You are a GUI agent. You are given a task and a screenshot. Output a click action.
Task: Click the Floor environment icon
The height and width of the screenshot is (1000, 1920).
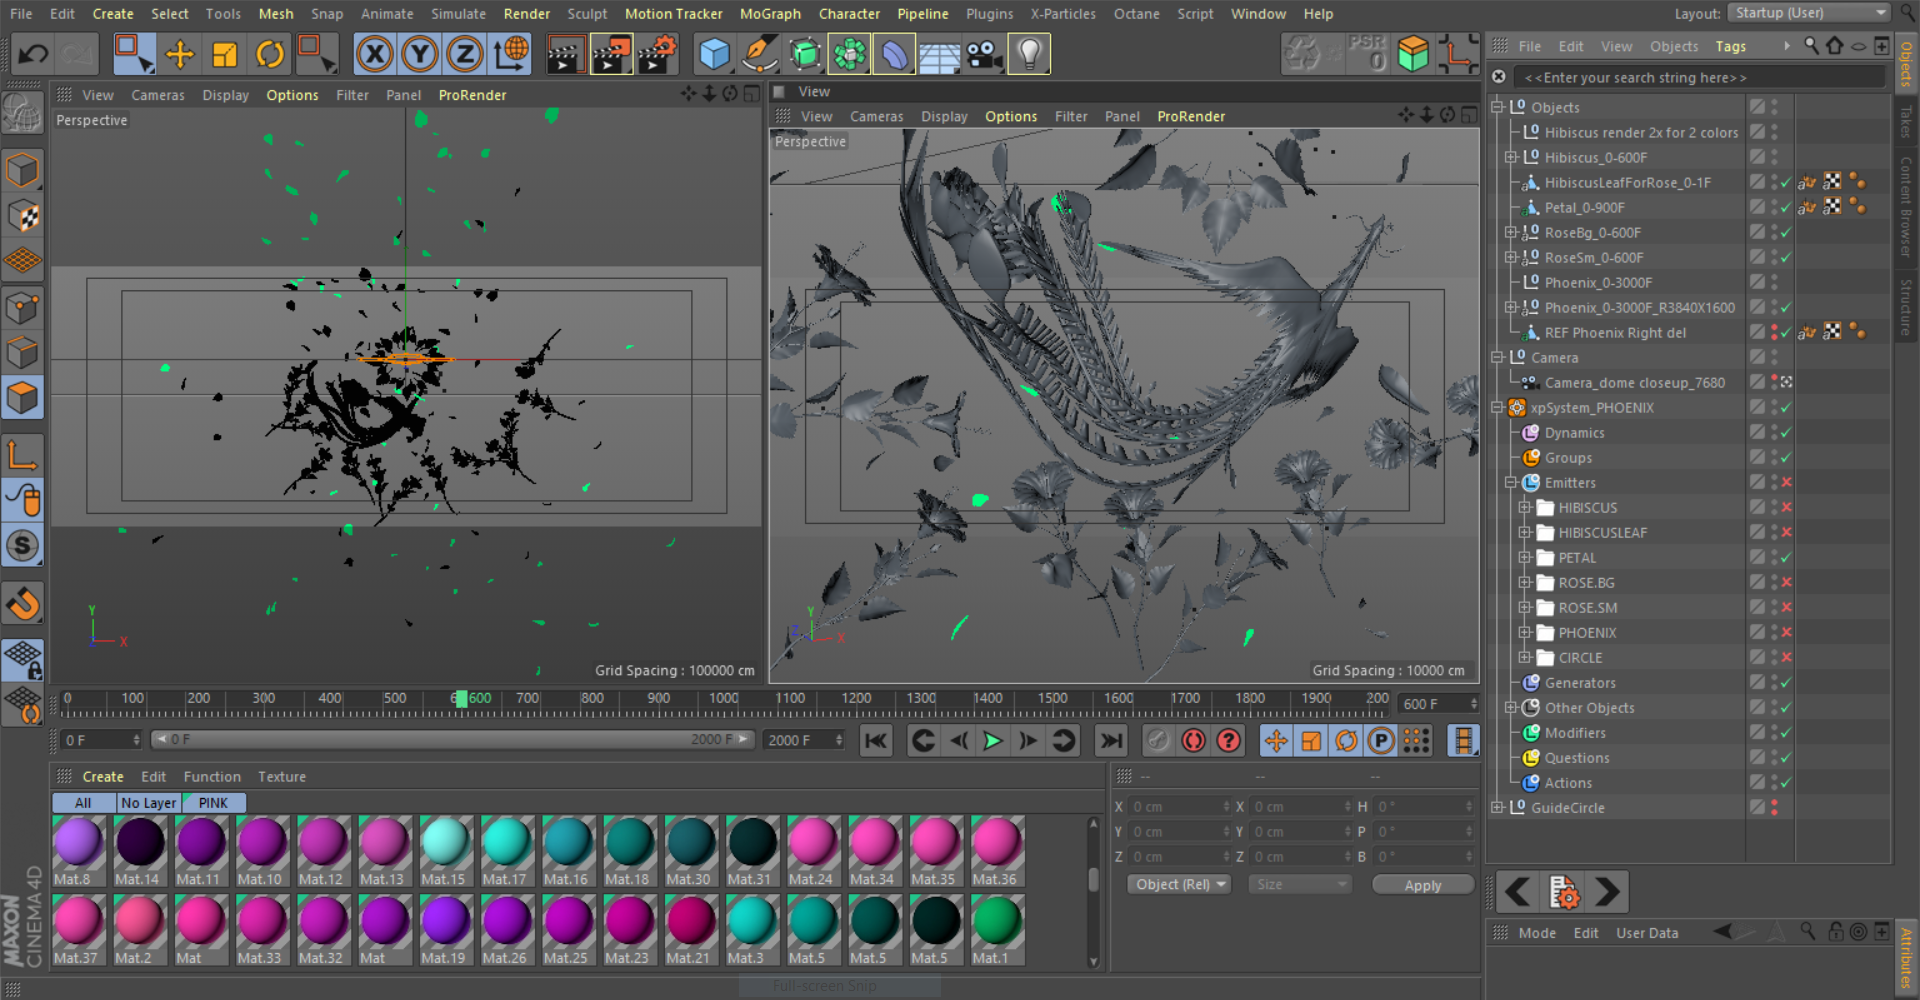(939, 54)
